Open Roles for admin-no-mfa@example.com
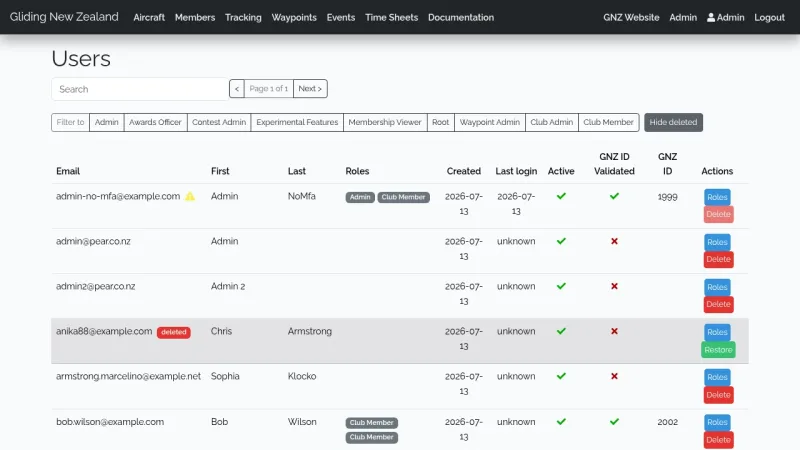The height and width of the screenshot is (450, 800). (x=717, y=197)
